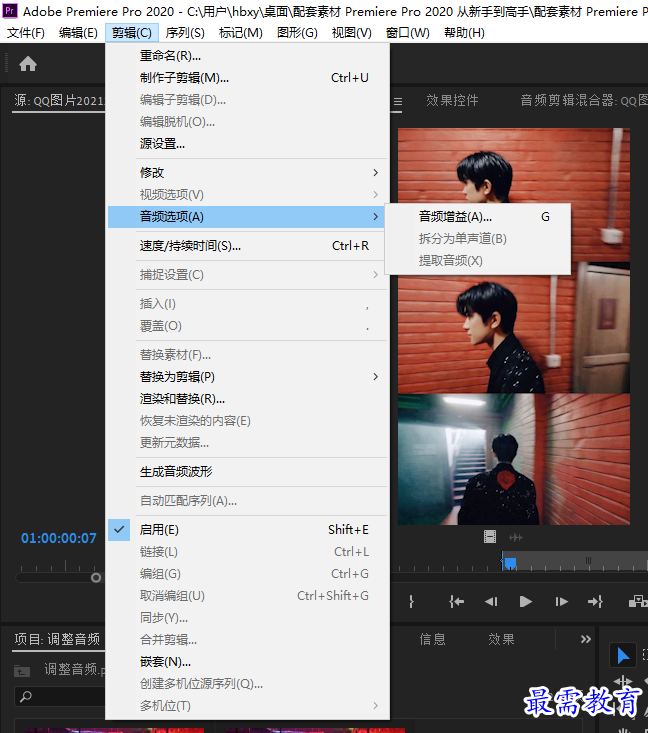Click the zoom scrollbar circular handle
The height and width of the screenshot is (733, 648).
tap(96, 578)
